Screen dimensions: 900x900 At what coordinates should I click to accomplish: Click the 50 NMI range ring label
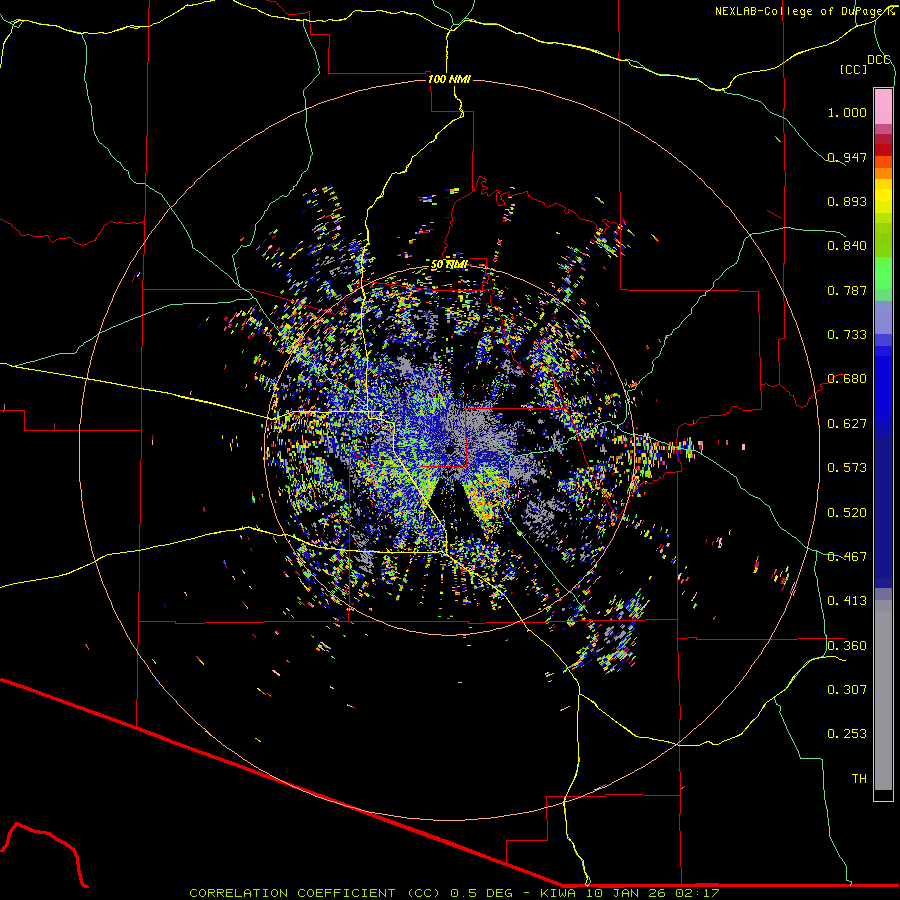(x=449, y=265)
